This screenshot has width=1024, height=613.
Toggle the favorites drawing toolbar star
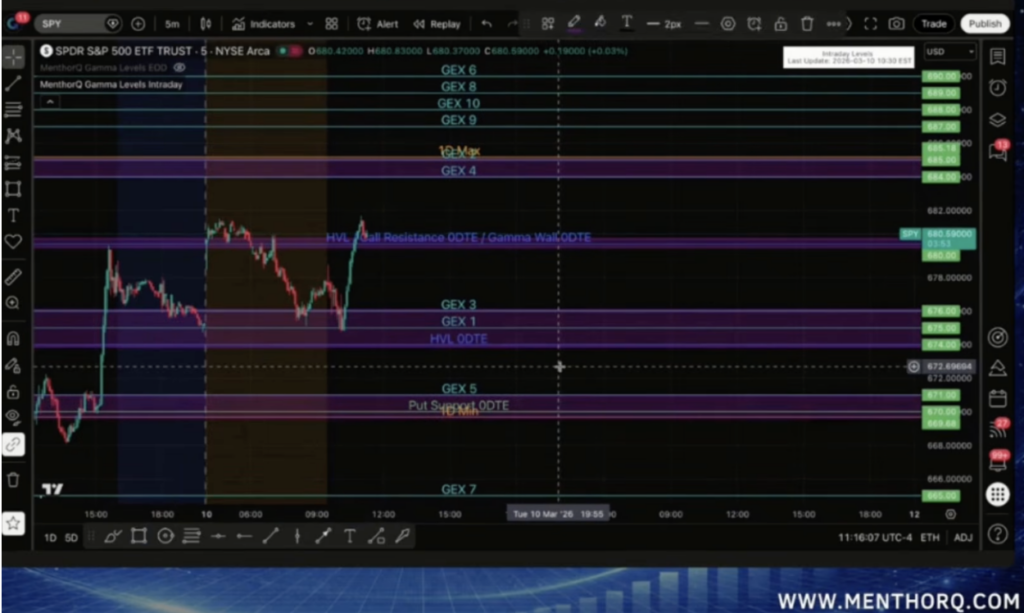coord(14,523)
